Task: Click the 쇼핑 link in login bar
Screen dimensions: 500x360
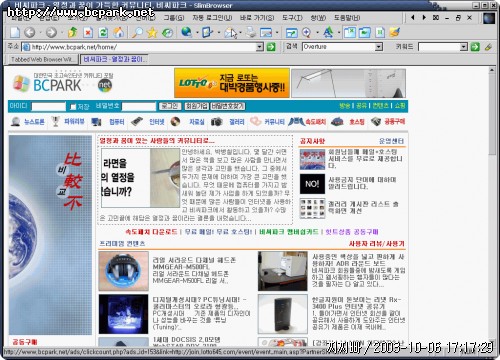Action: [400, 106]
